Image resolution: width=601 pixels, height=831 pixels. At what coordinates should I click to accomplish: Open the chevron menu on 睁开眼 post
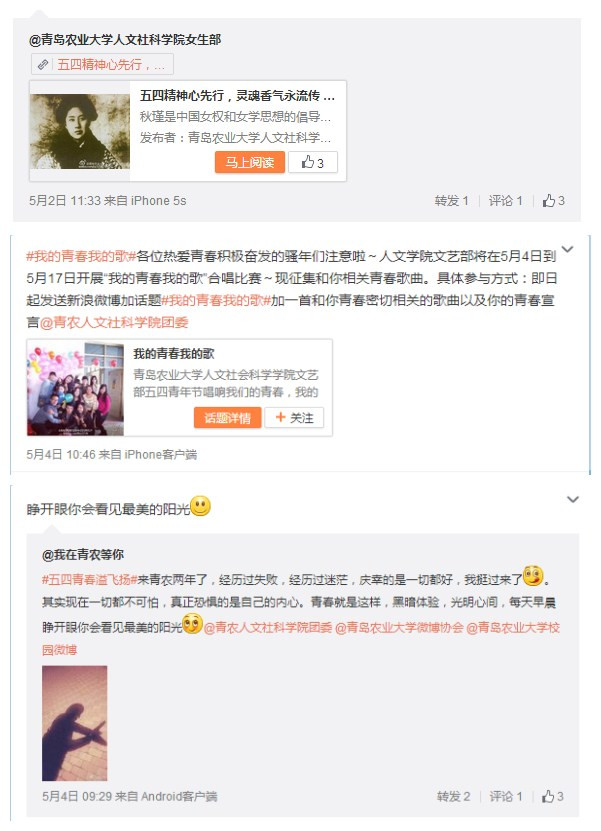[573, 499]
